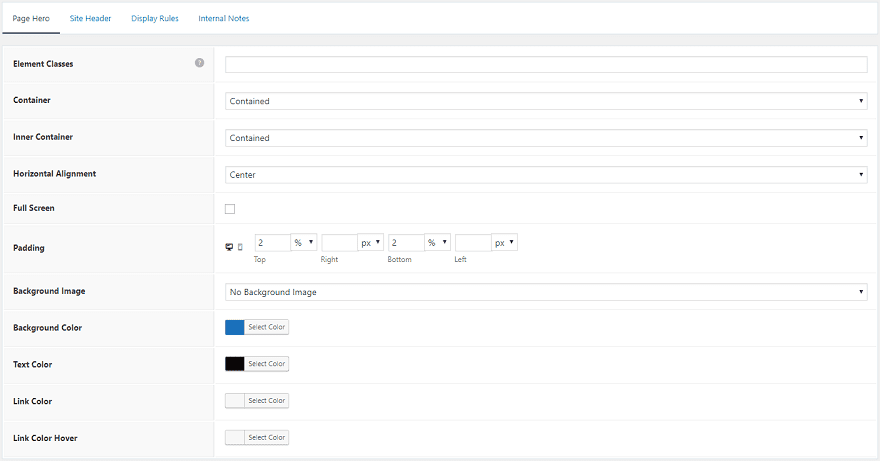
Task: Go to the Internal Notes tab
Action: coord(224,18)
